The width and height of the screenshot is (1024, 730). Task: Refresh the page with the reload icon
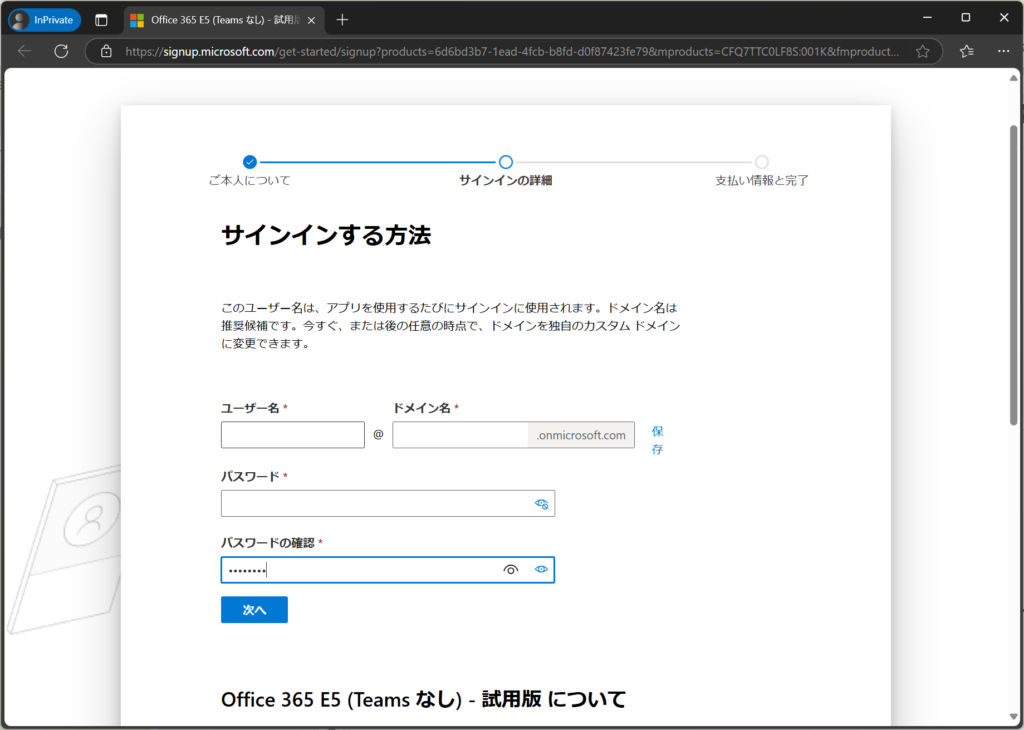coord(61,51)
